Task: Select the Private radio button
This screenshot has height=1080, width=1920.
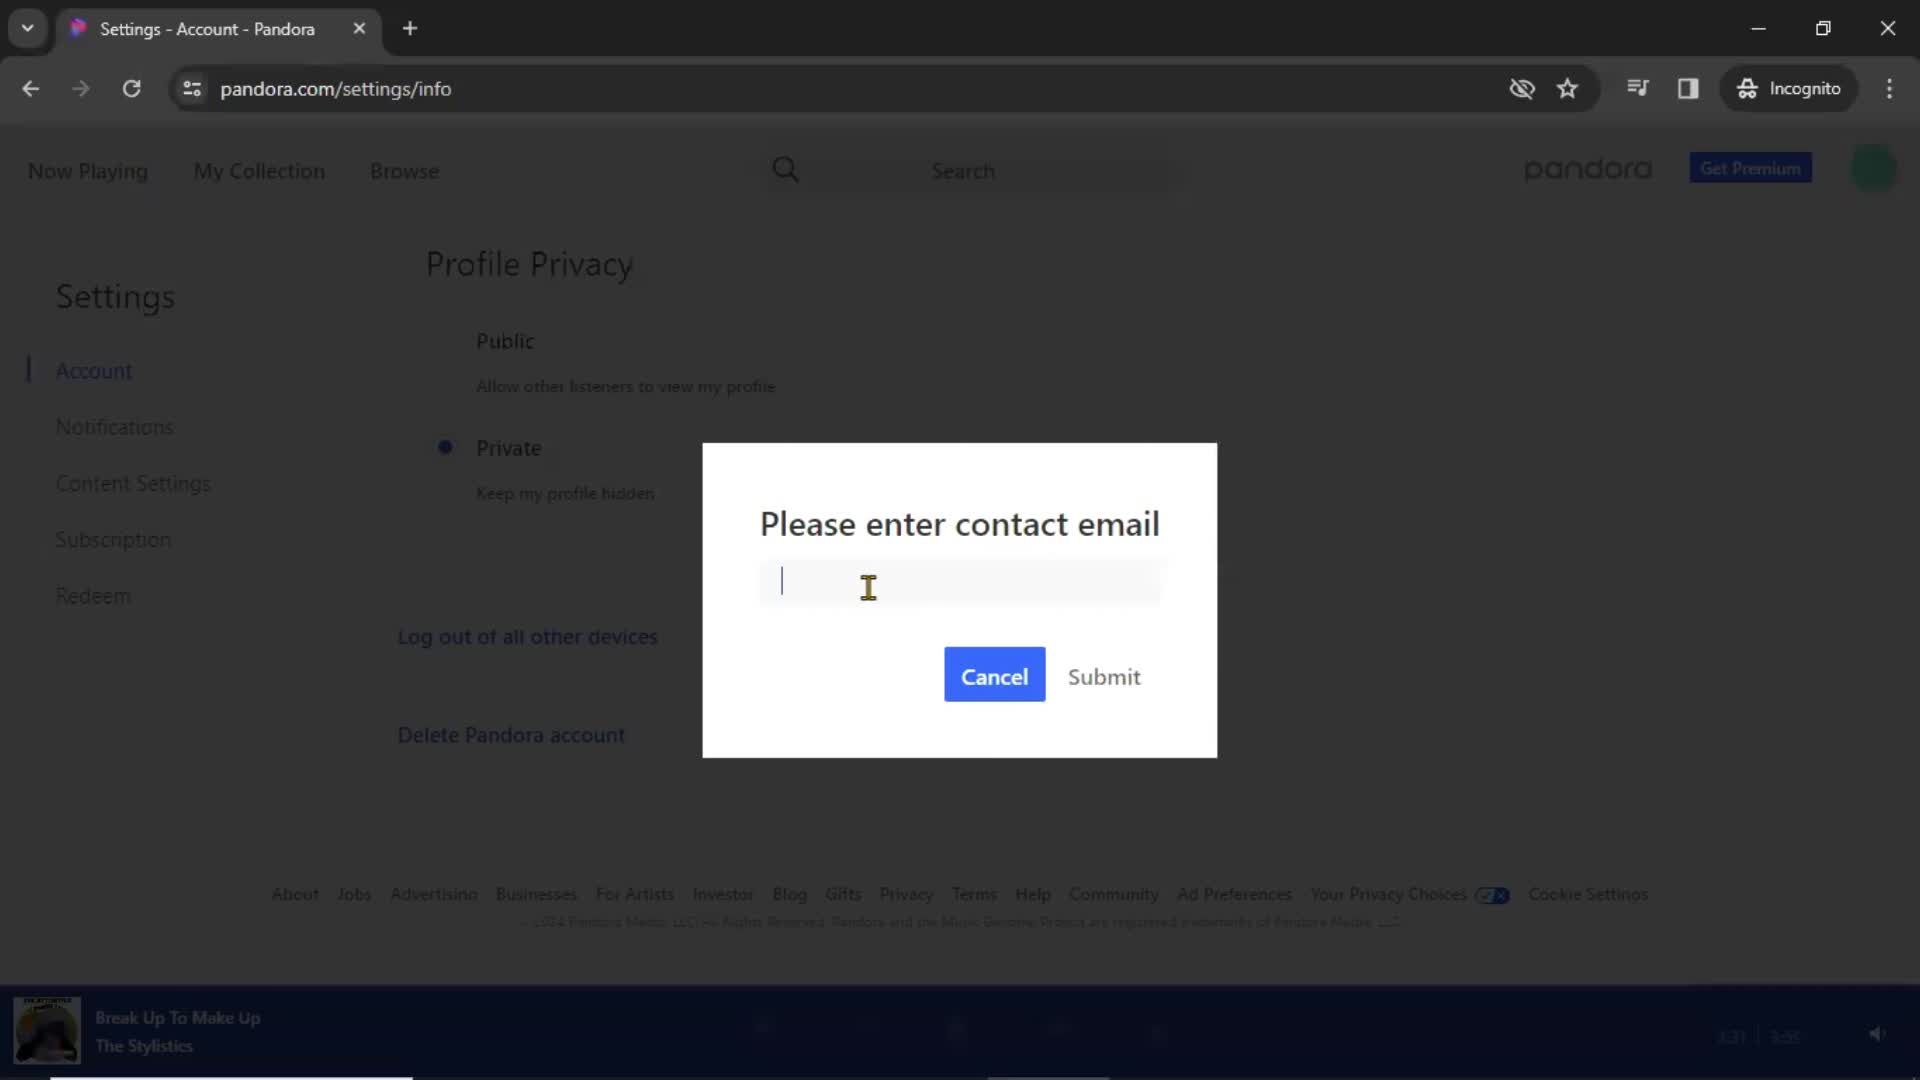Action: point(446,447)
